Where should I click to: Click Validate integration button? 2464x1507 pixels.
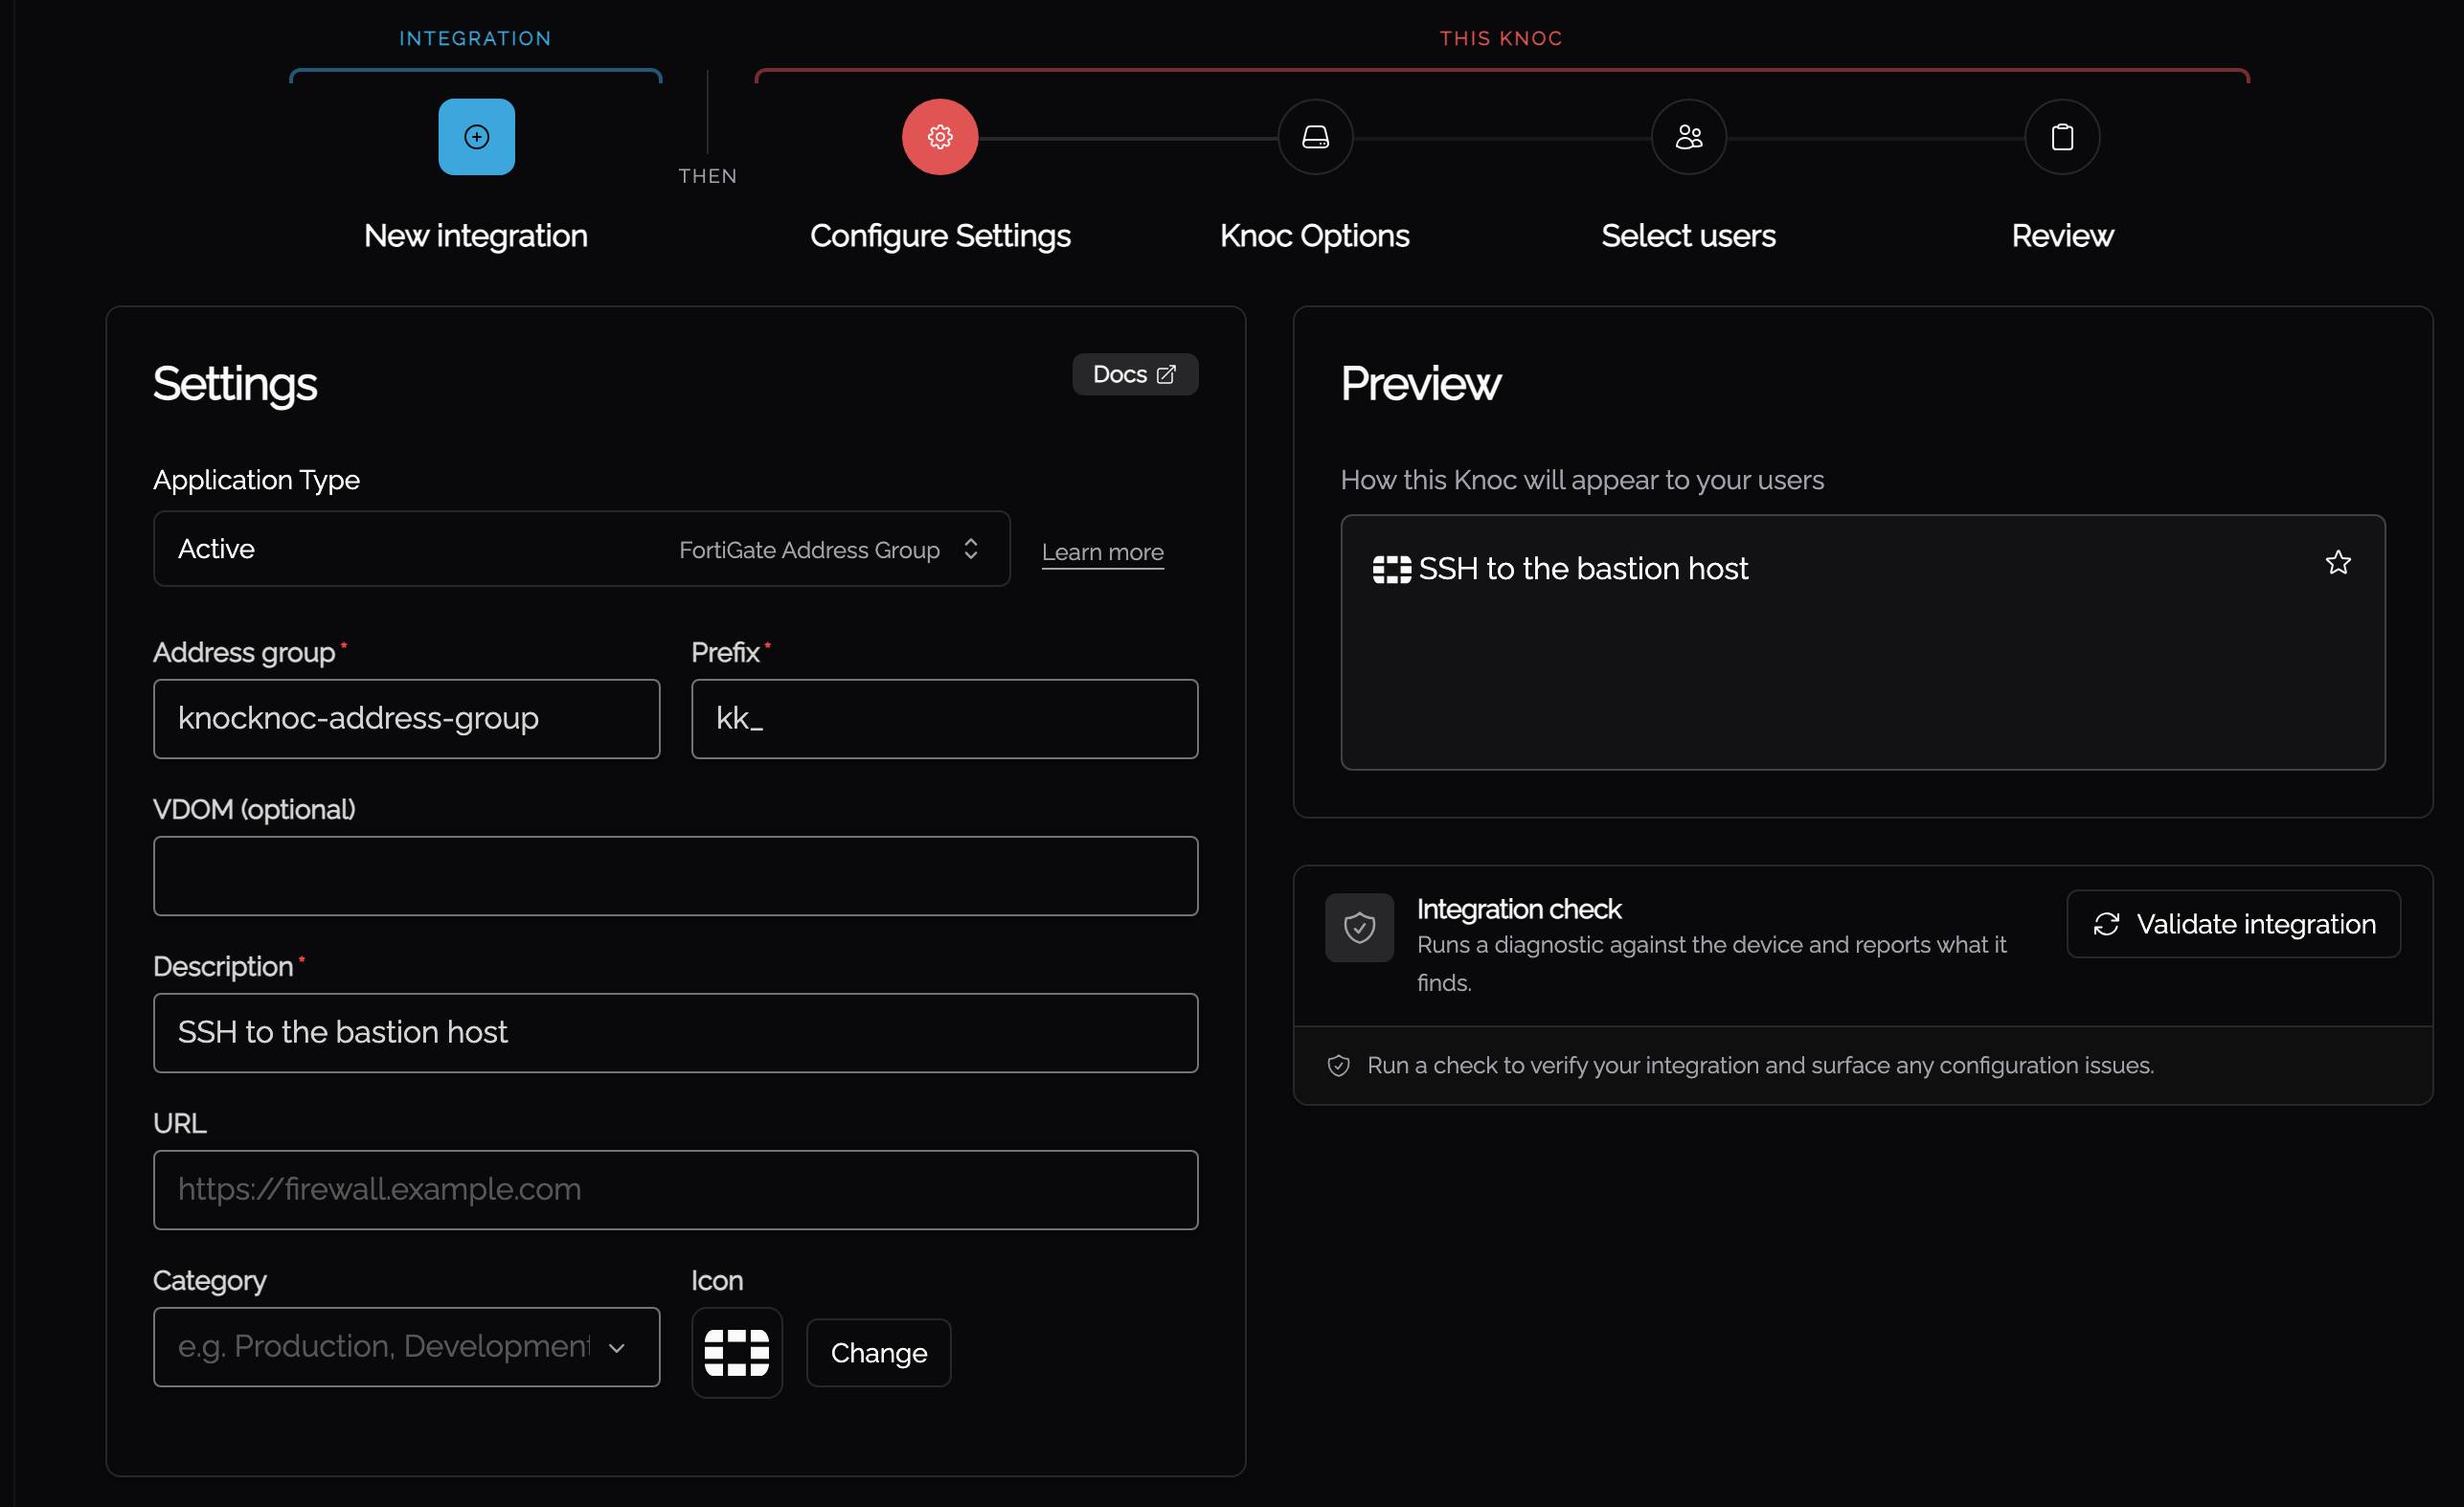pyautogui.click(x=2232, y=924)
